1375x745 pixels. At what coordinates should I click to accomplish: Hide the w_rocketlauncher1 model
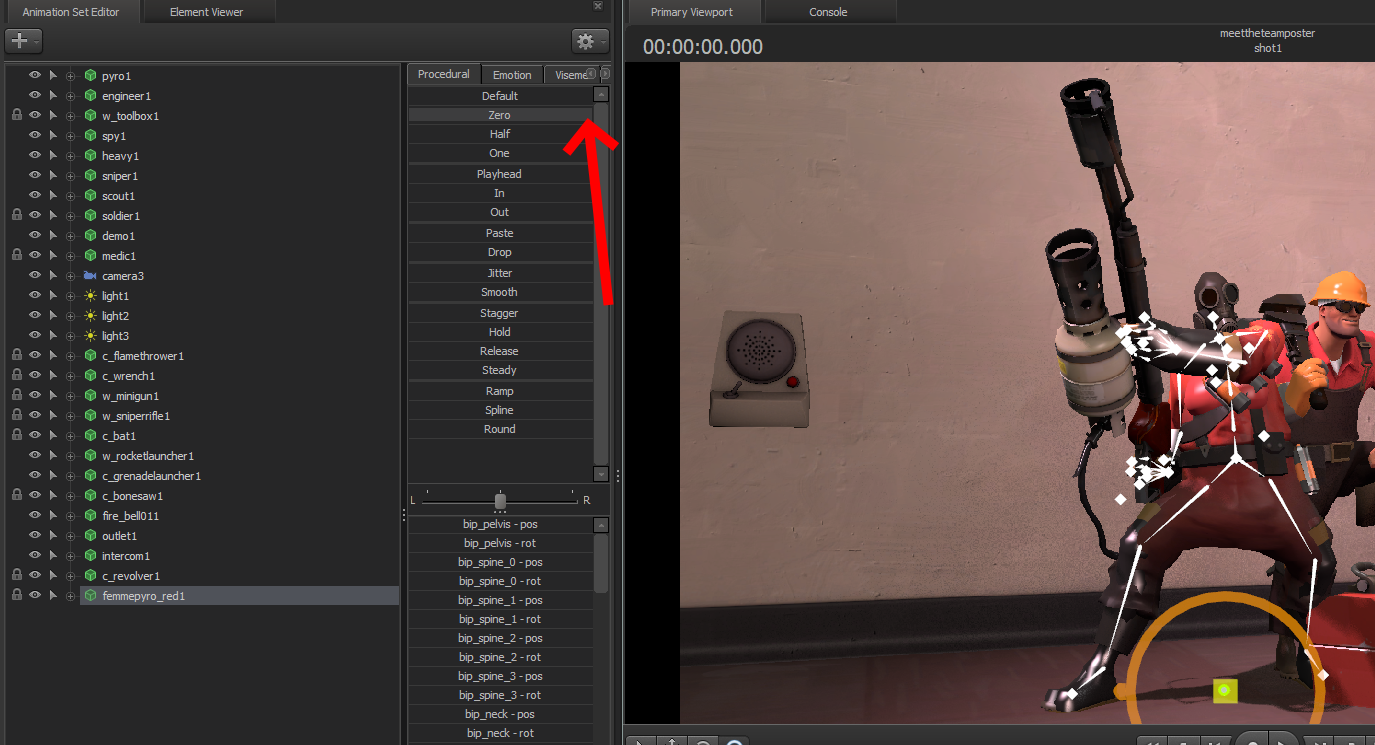pos(35,456)
